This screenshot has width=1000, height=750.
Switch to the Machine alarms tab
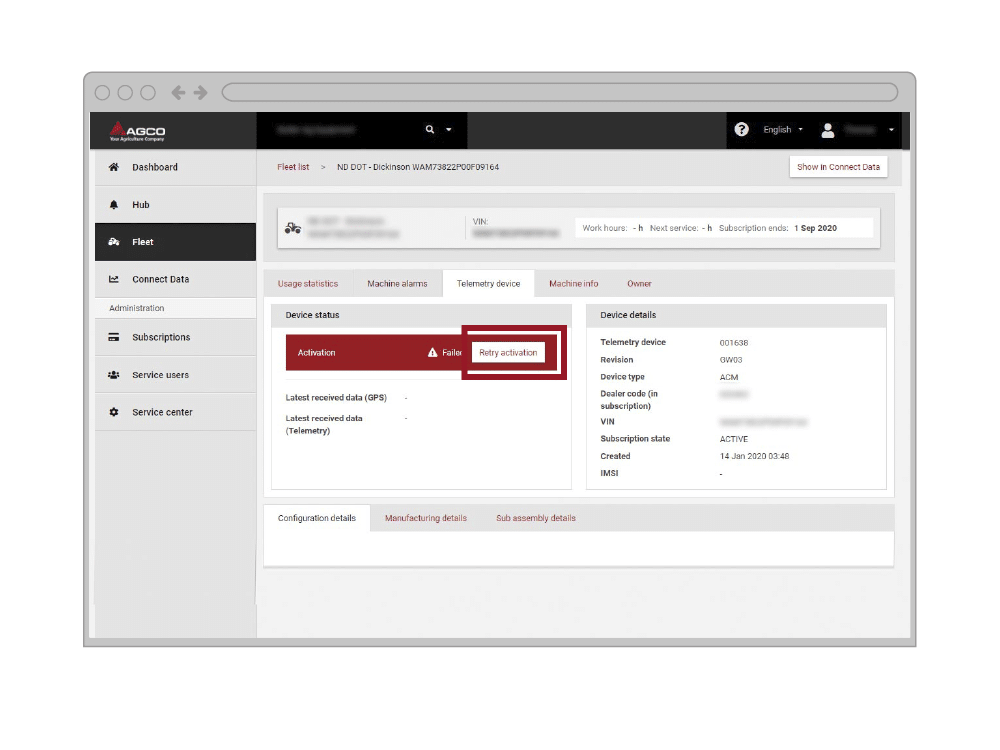tap(397, 284)
